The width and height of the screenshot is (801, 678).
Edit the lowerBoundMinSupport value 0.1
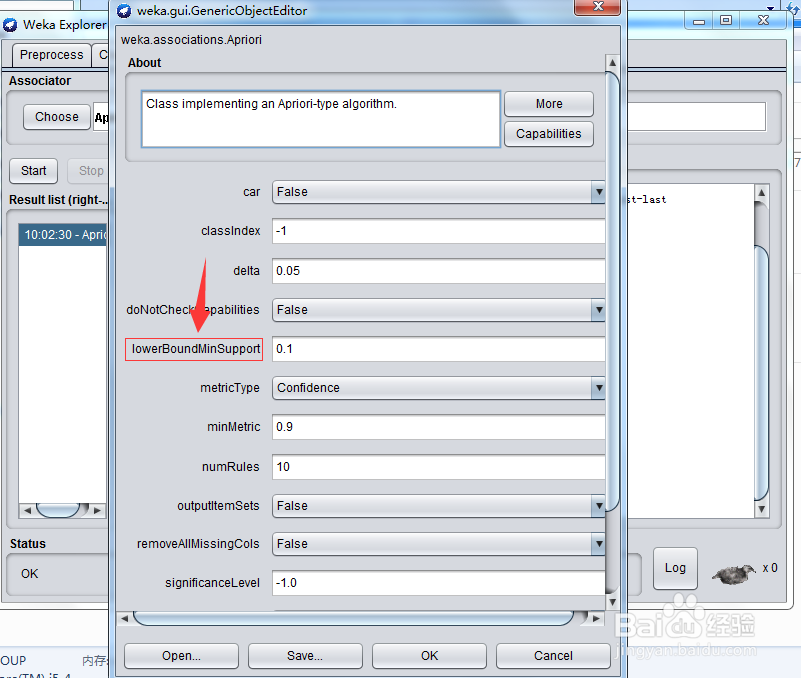(x=438, y=349)
